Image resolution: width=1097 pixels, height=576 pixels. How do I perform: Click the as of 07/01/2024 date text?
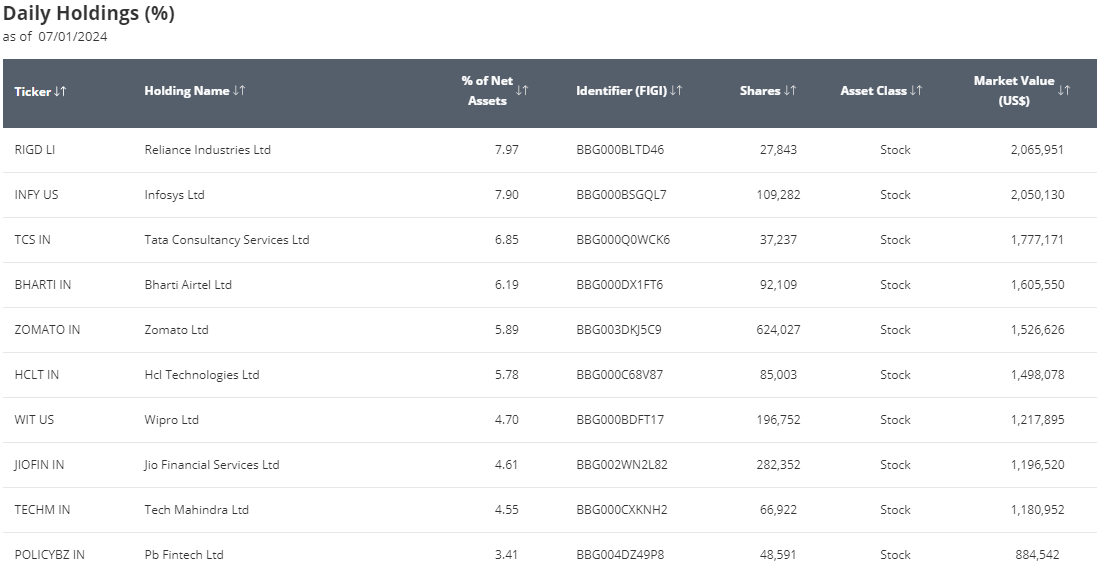click(x=55, y=36)
